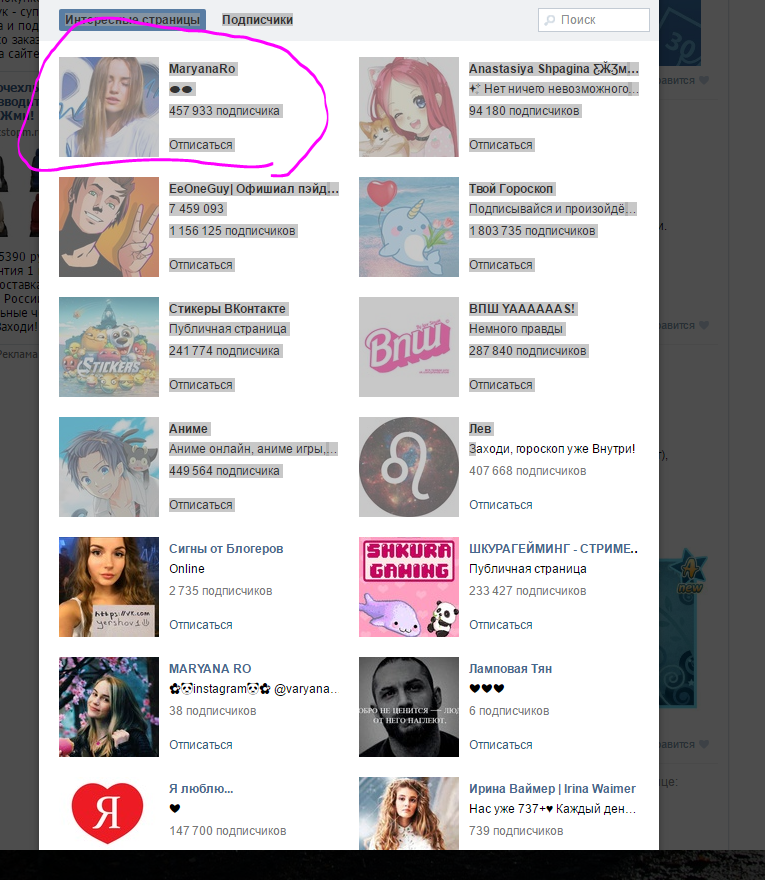Click Отписаться under MARYANA RO page
Image resolution: width=765 pixels, height=880 pixels.
pos(201,745)
